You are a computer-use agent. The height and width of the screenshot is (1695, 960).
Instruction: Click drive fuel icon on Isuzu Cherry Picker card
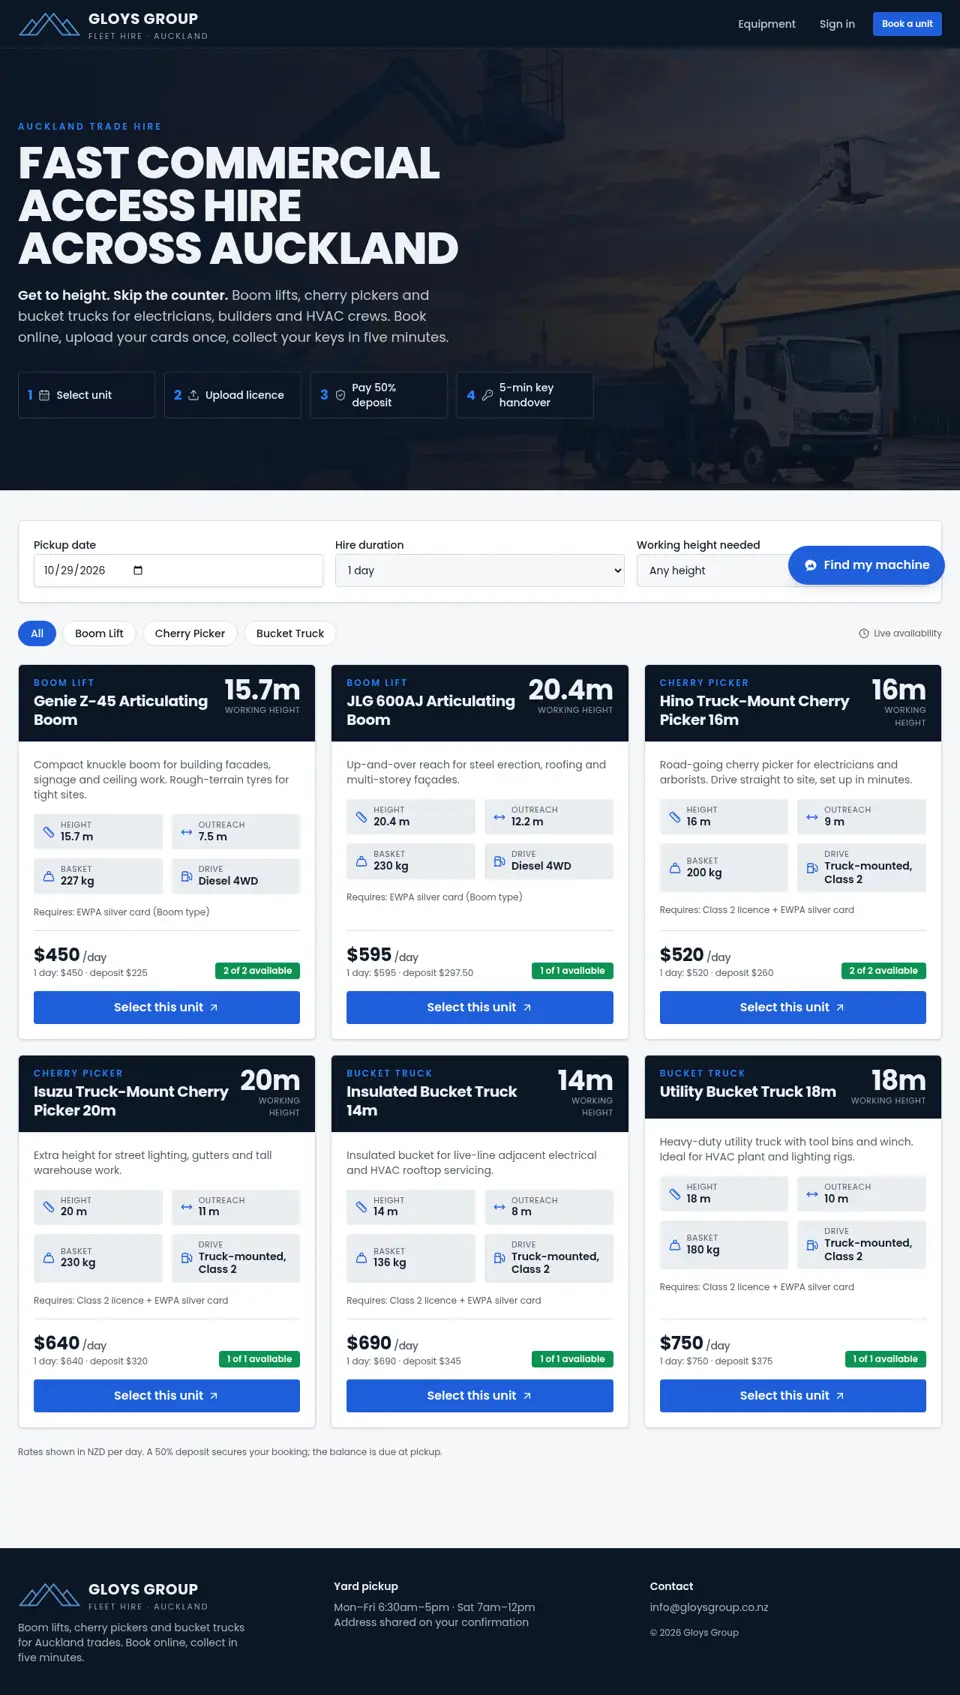coord(186,1258)
